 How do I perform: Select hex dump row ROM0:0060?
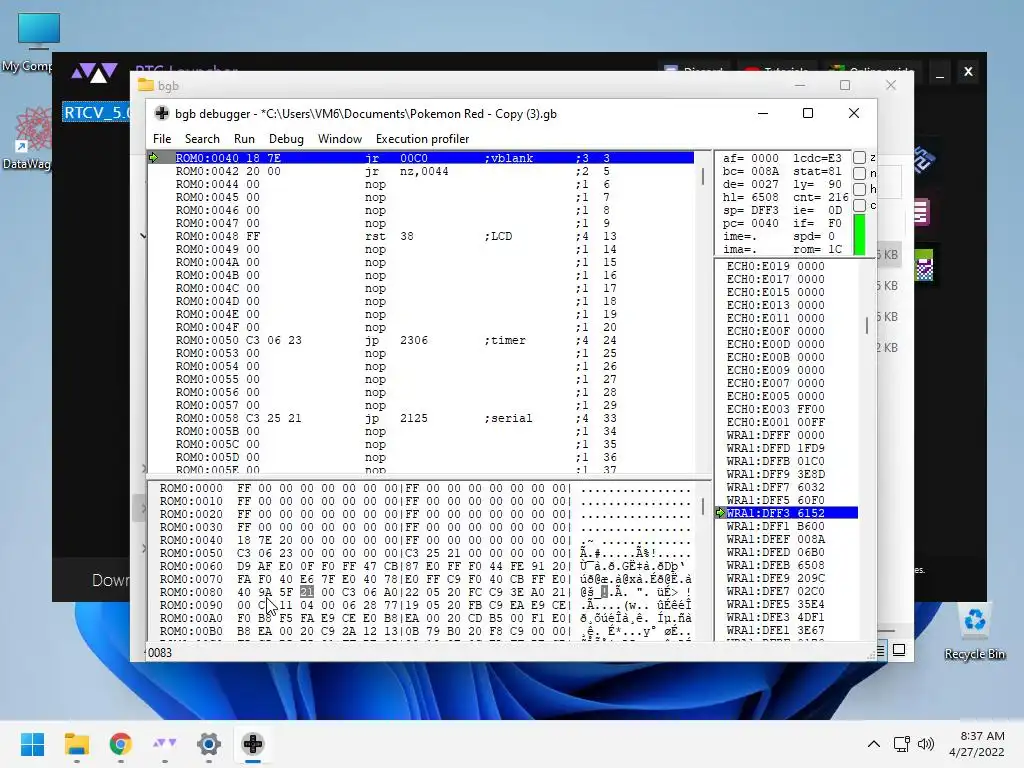pyautogui.click(x=425, y=566)
